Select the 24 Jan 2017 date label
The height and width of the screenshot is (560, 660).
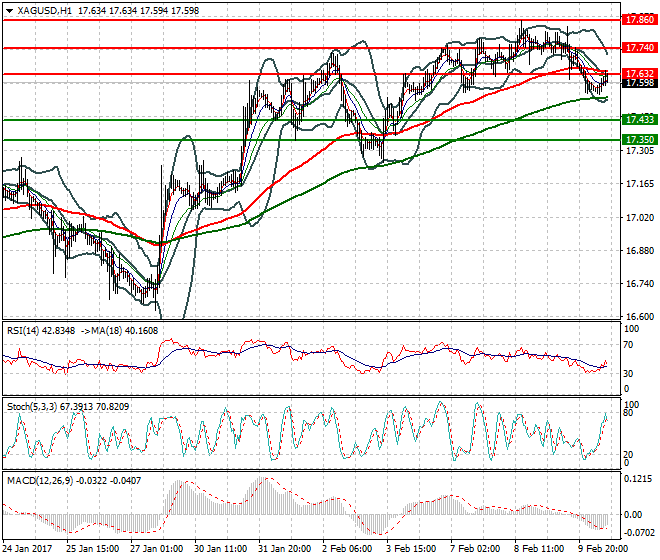point(27,549)
